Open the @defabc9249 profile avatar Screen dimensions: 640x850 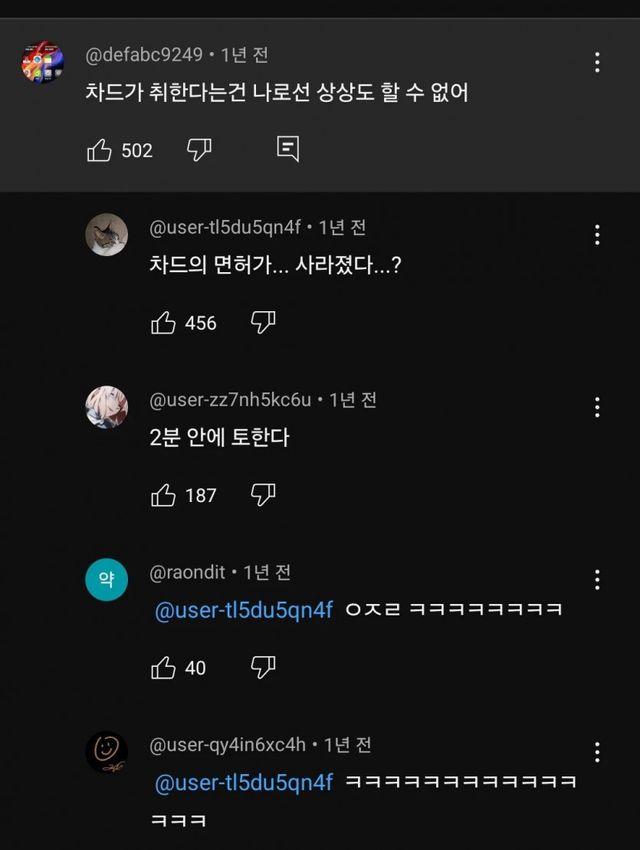click(43, 63)
